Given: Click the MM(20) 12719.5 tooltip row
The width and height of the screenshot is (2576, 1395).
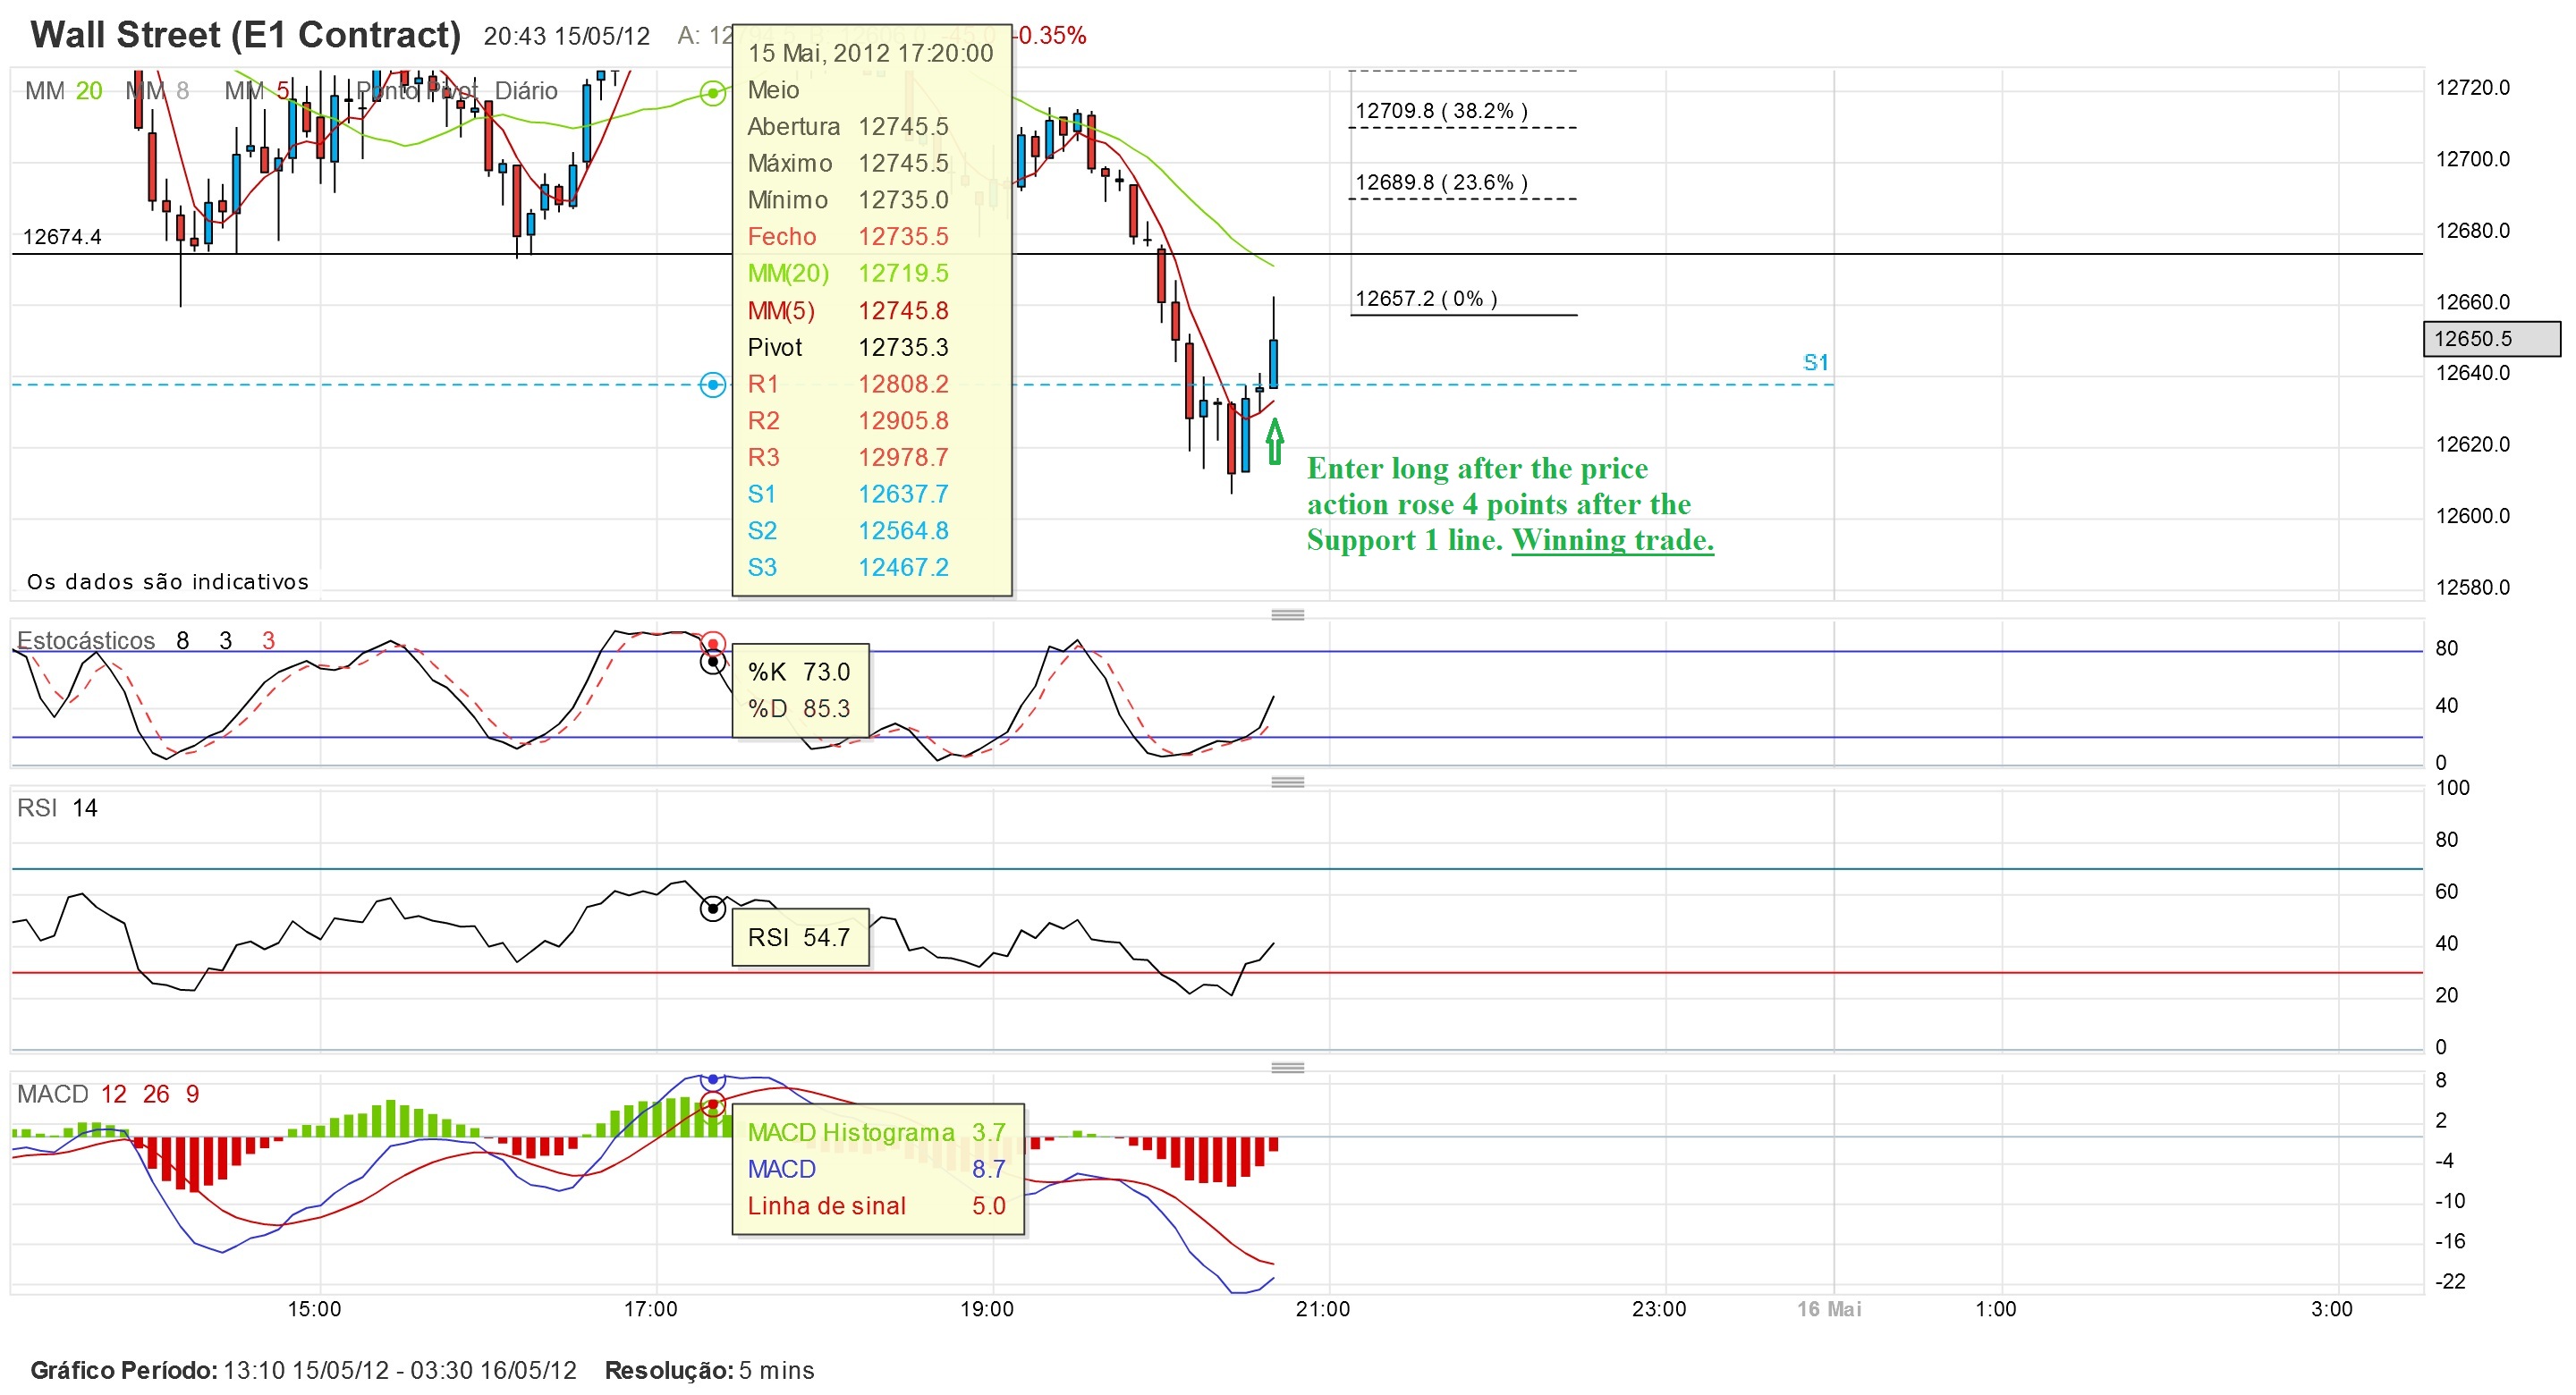Looking at the screenshot, I should tap(848, 273).
